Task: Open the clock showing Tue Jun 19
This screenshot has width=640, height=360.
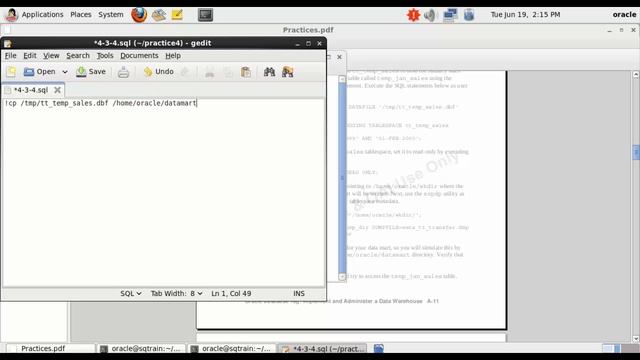Action: (x=525, y=15)
